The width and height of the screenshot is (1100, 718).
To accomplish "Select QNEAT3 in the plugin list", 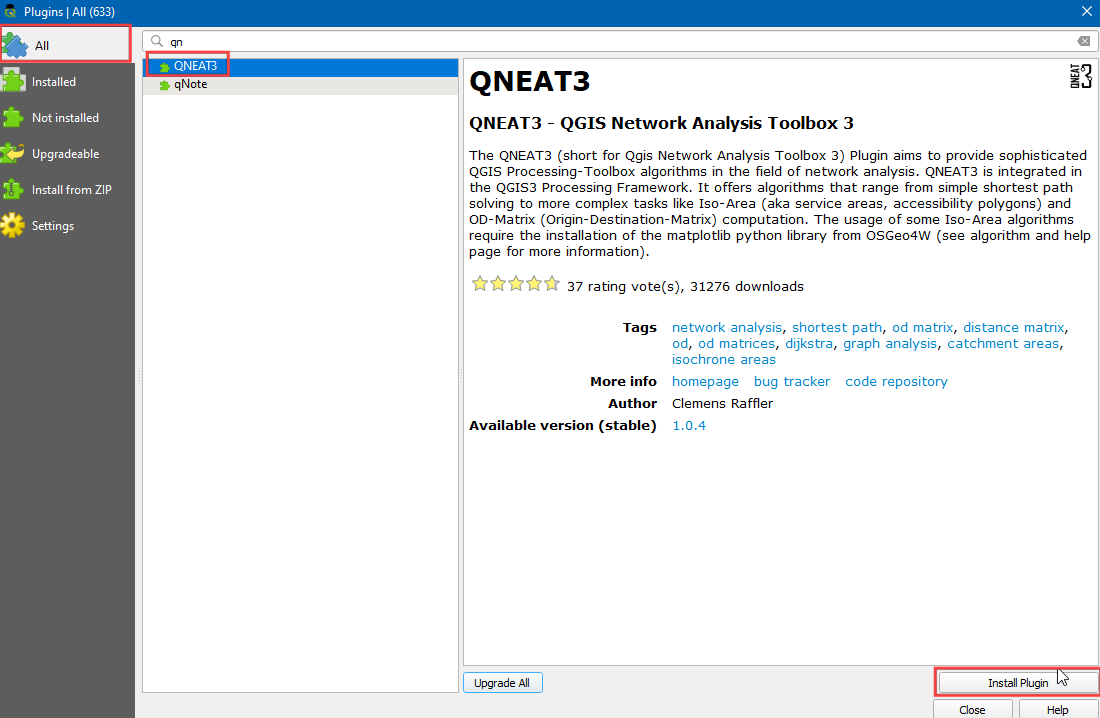I will tap(195, 66).
